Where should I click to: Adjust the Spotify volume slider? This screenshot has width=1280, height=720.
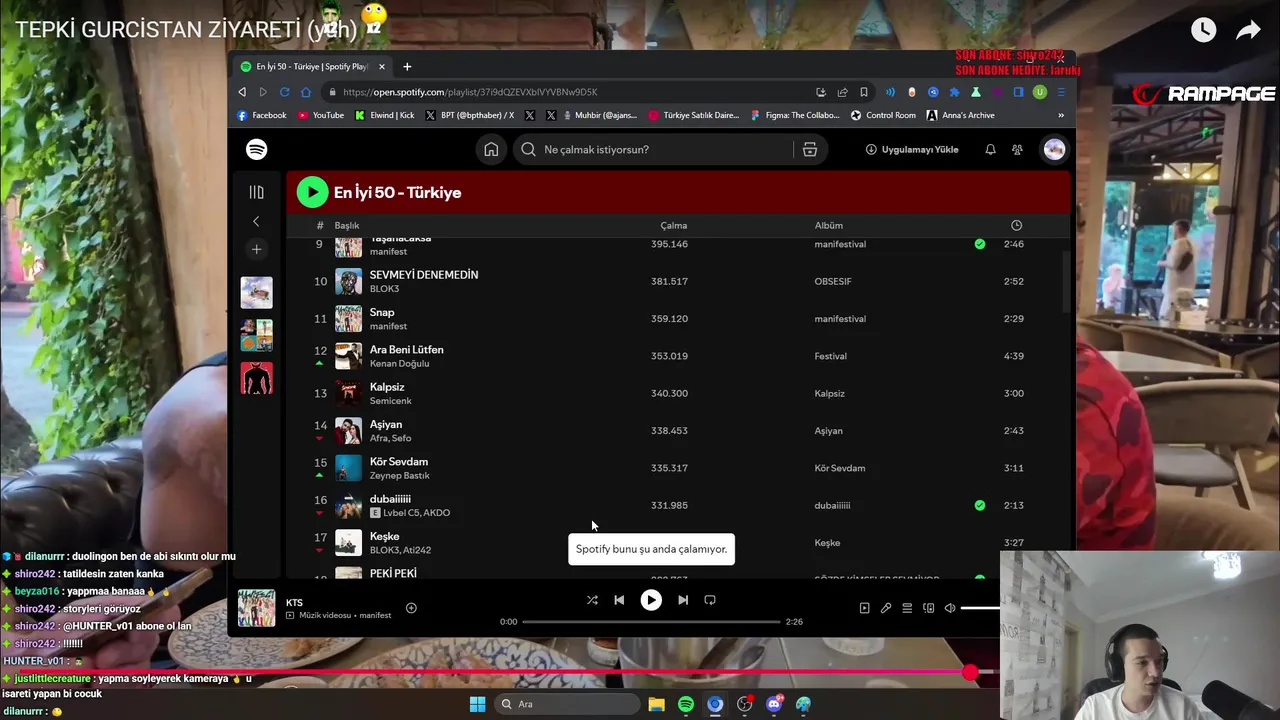(x=980, y=608)
